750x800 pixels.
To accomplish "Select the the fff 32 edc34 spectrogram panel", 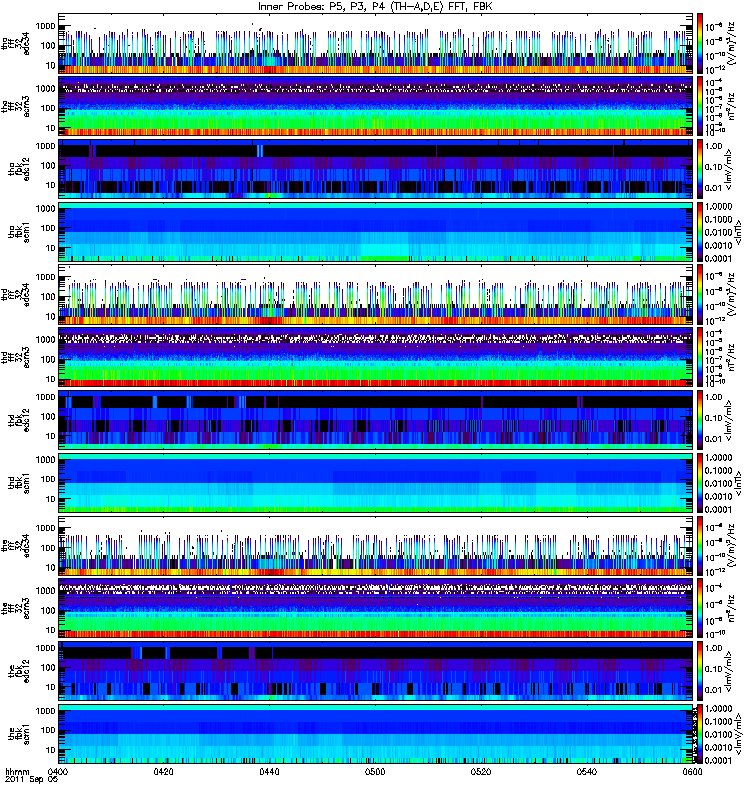I will click(376, 546).
